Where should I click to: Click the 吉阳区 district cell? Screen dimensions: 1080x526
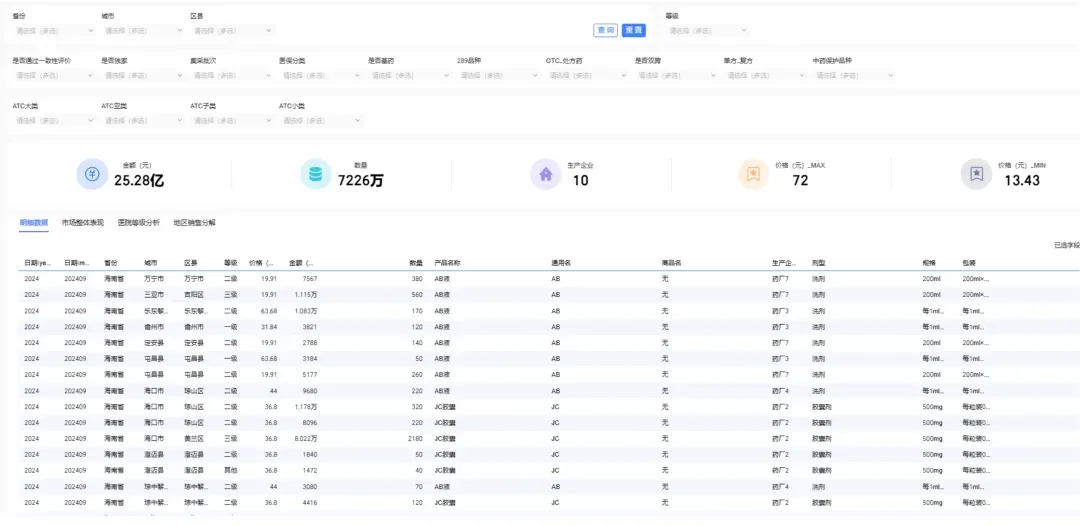tap(194, 295)
